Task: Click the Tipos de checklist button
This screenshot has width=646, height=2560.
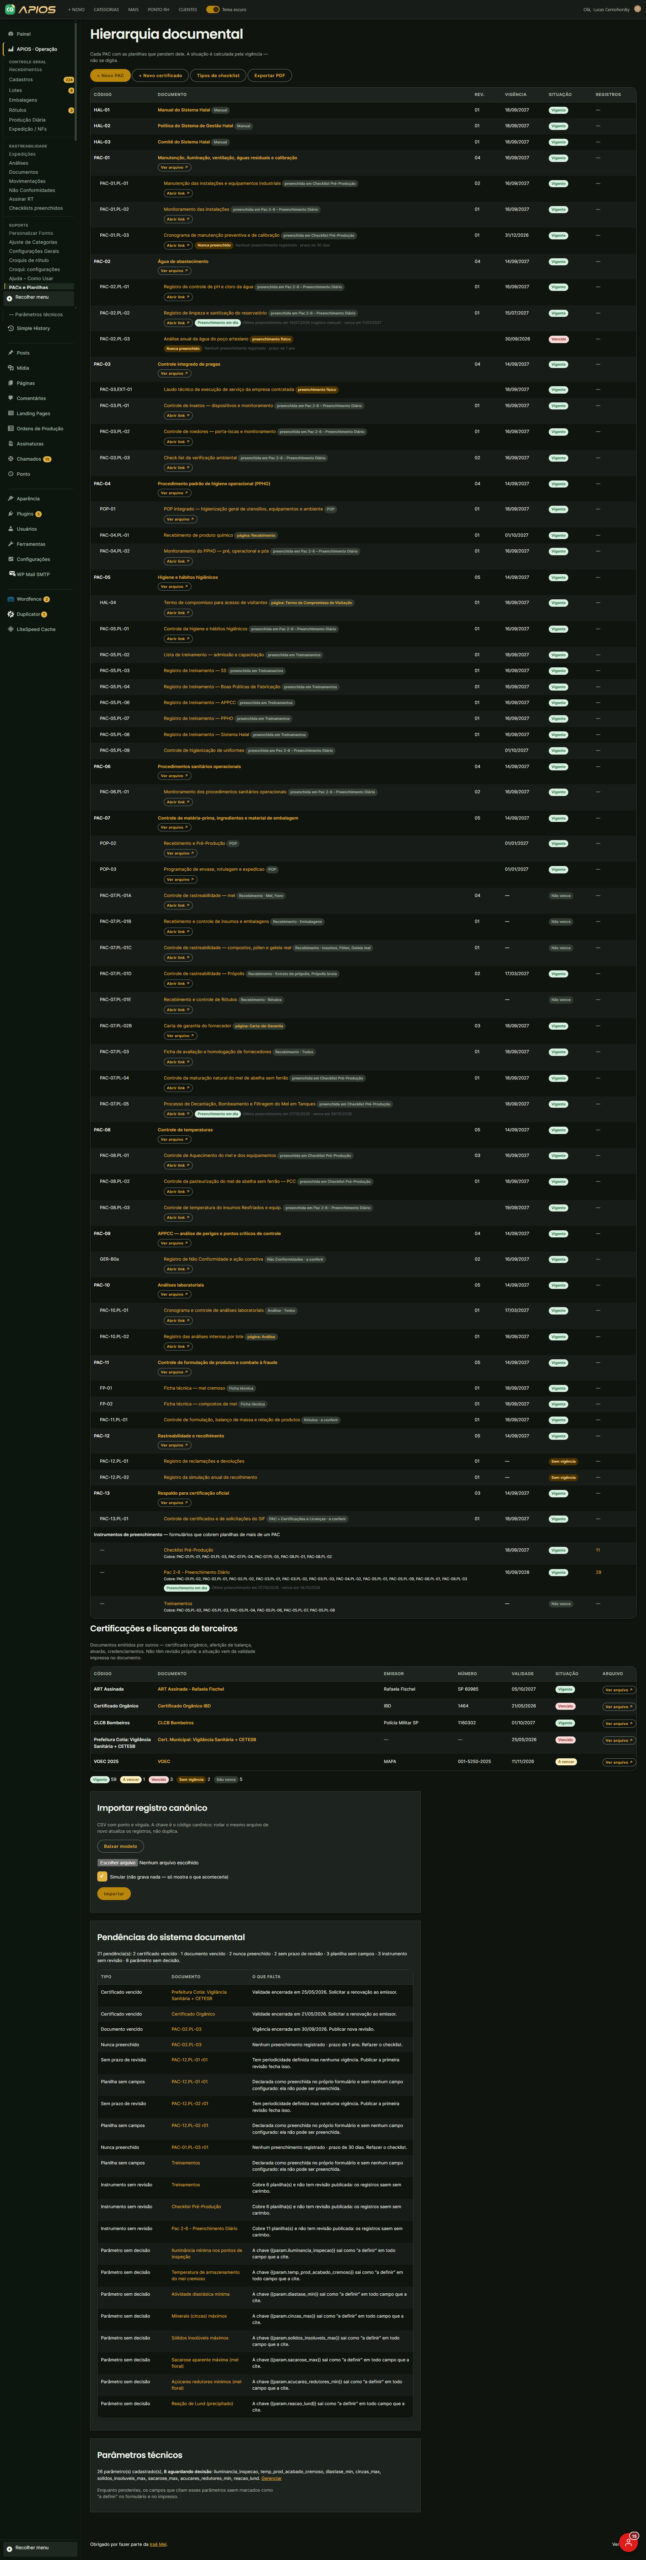Action: [x=218, y=75]
